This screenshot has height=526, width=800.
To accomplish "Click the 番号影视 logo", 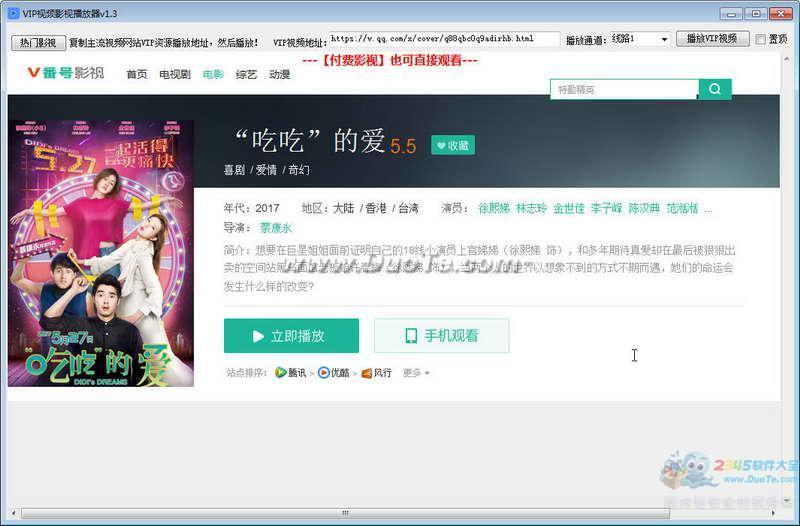I will (x=66, y=73).
